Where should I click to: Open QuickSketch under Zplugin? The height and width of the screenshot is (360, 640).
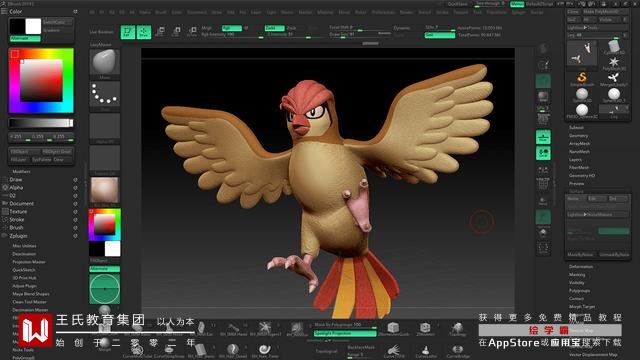point(24,270)
